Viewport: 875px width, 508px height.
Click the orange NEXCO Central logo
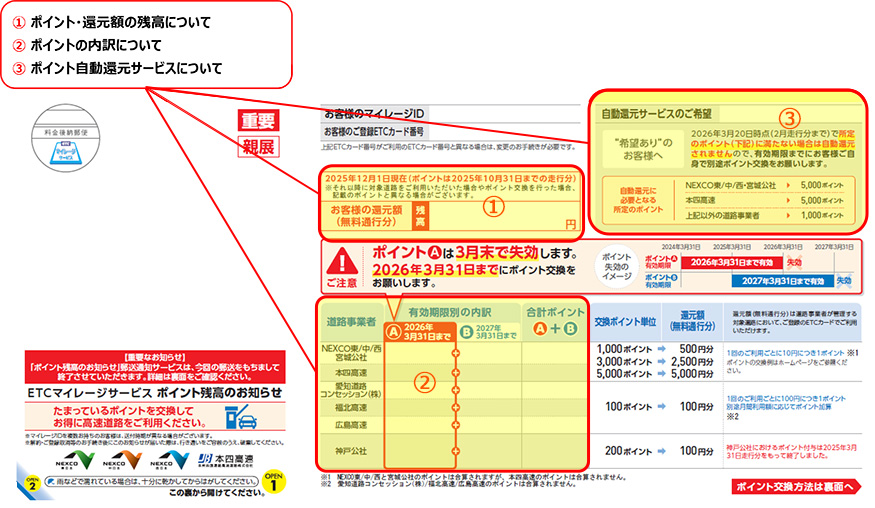[x=122, y=460]
